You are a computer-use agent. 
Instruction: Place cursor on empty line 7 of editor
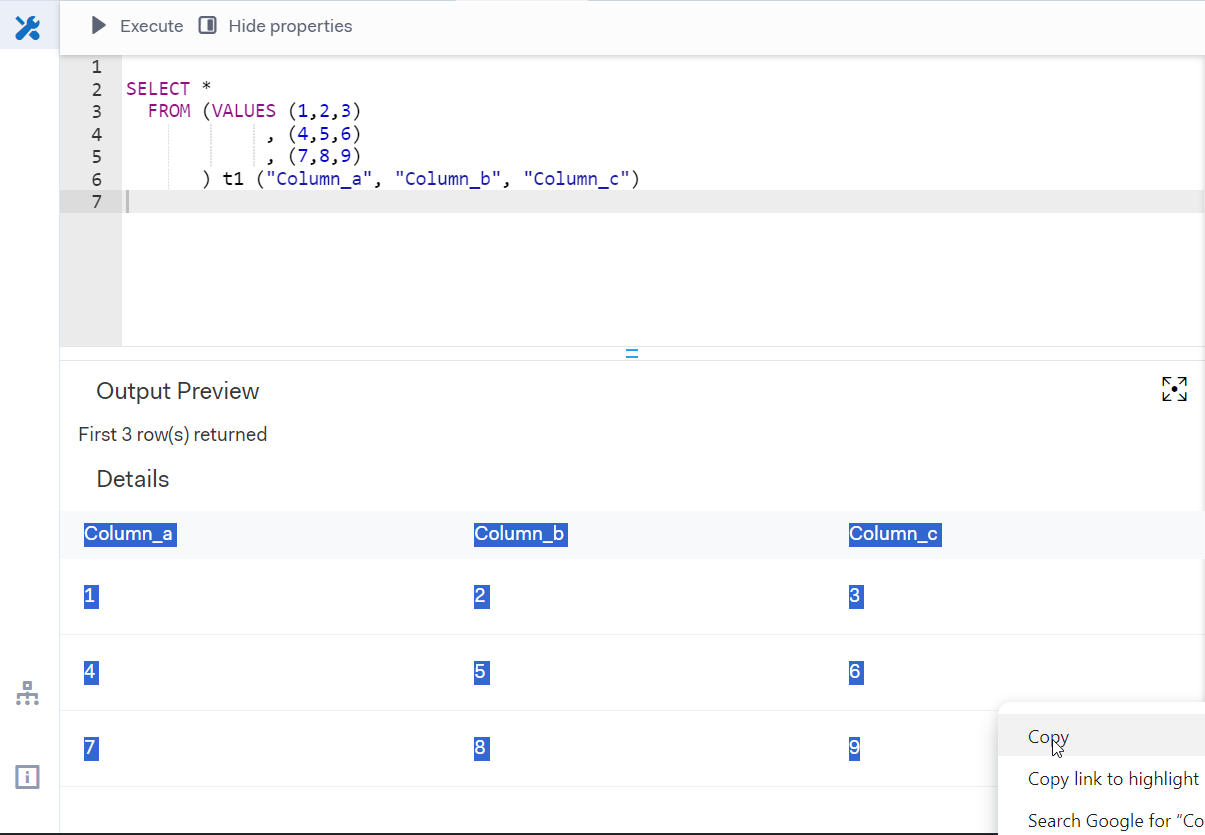pos(664,202)
